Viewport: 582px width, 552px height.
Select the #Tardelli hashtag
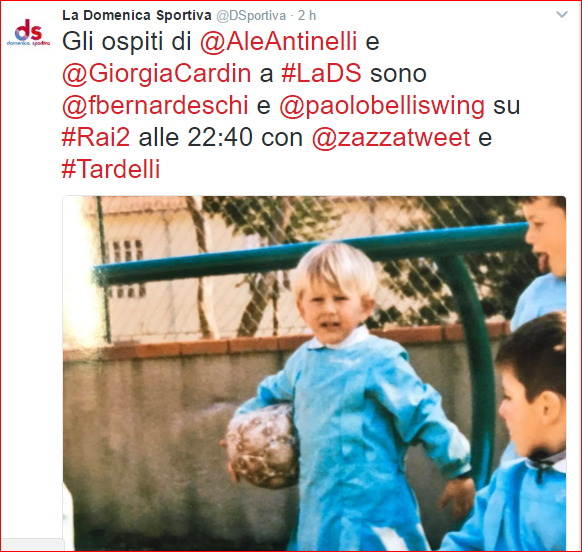[x=111, y=169]
